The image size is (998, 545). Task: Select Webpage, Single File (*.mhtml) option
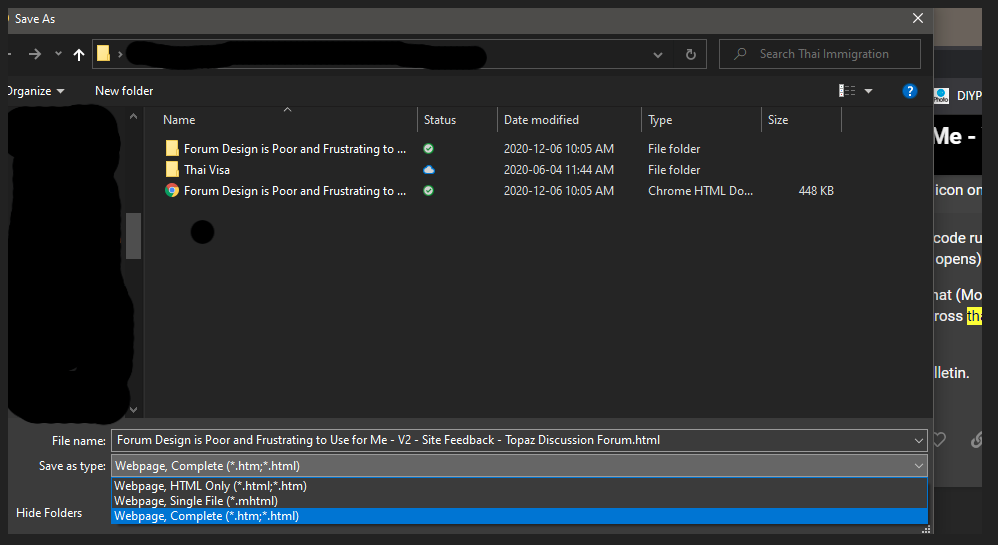click(x=196, y=501)
